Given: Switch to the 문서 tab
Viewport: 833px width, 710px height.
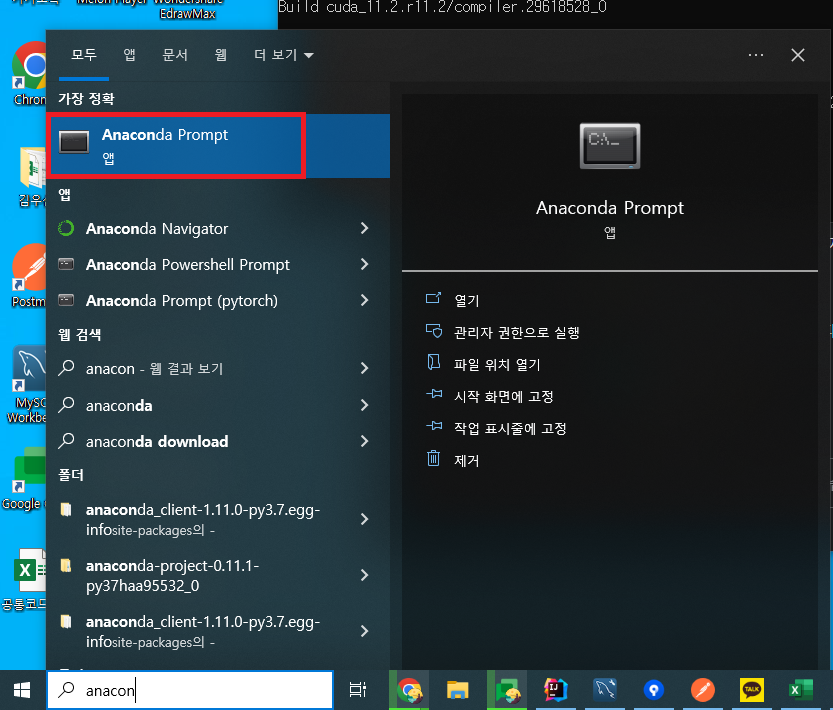Looking at the screenshot, I should point(175,55).
